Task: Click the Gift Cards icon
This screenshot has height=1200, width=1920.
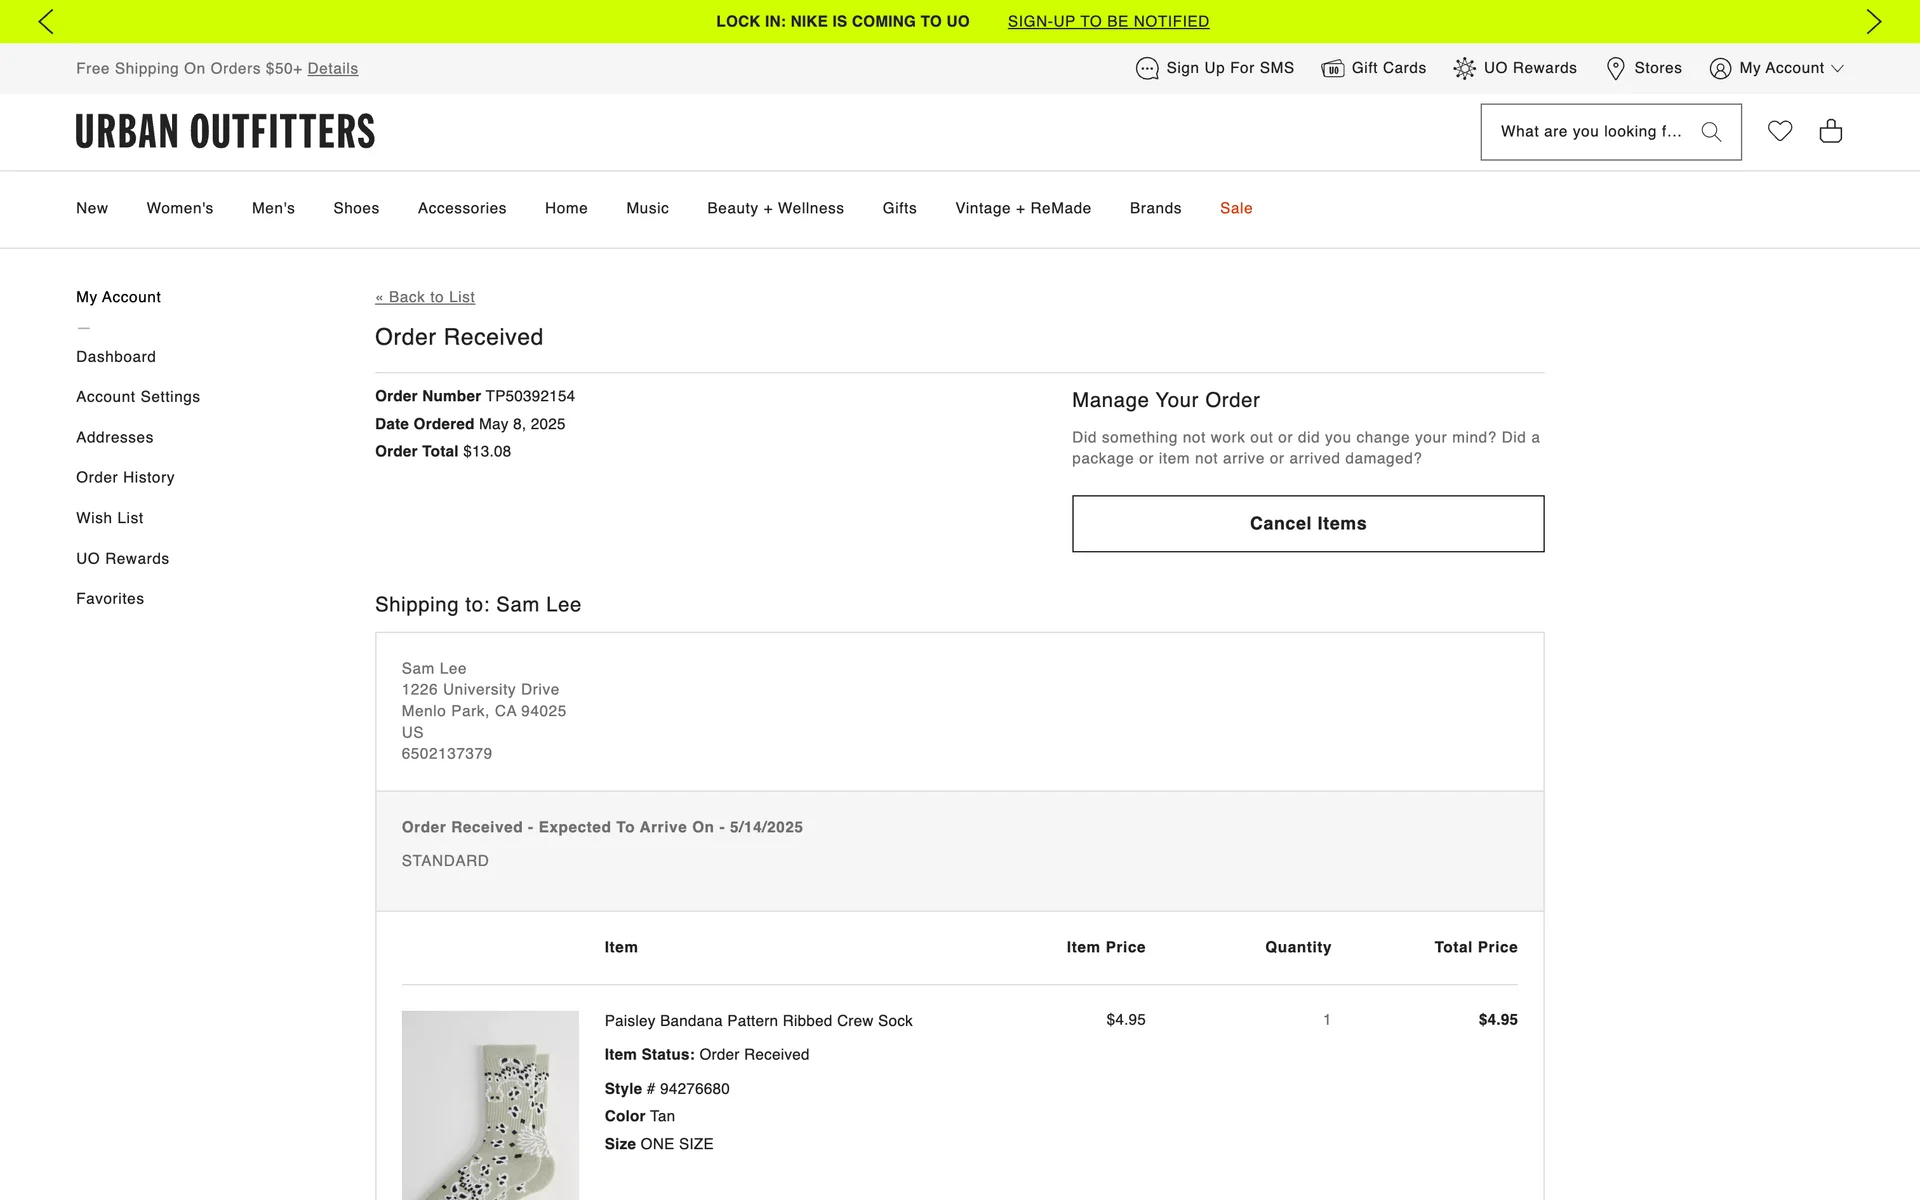Action: [x=1332, y=69]
